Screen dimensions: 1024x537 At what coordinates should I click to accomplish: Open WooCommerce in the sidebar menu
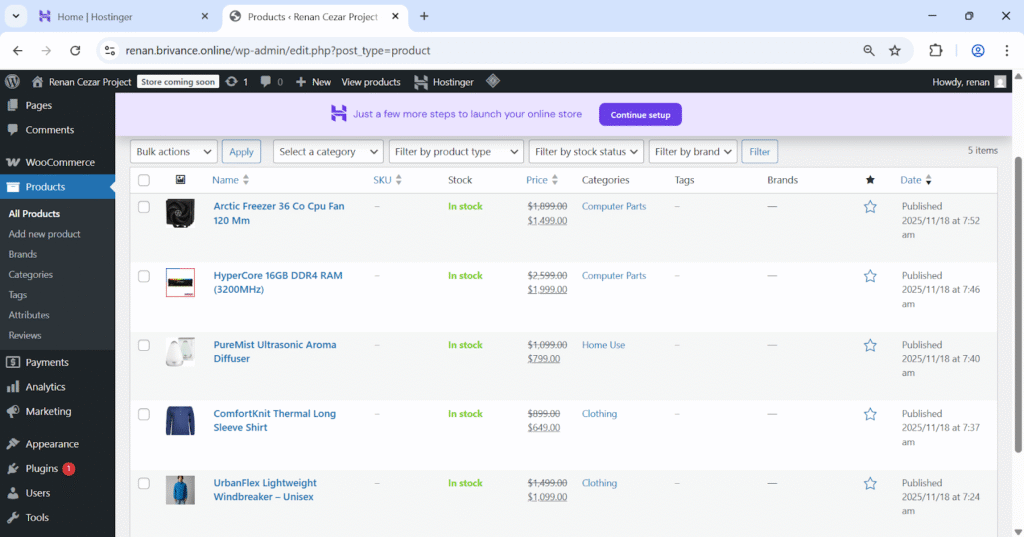(x=59, y=162)
